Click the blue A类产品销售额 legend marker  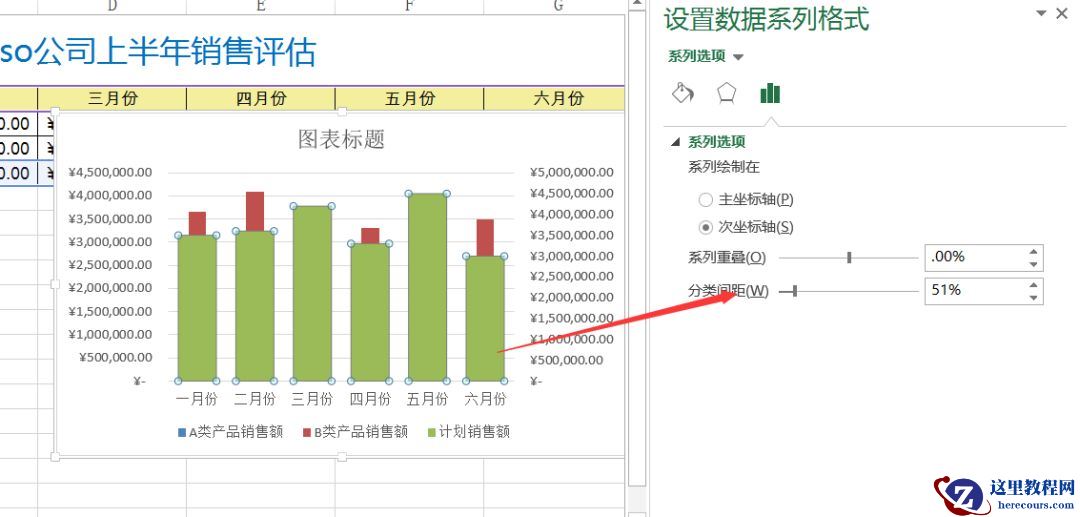[181, 433]
